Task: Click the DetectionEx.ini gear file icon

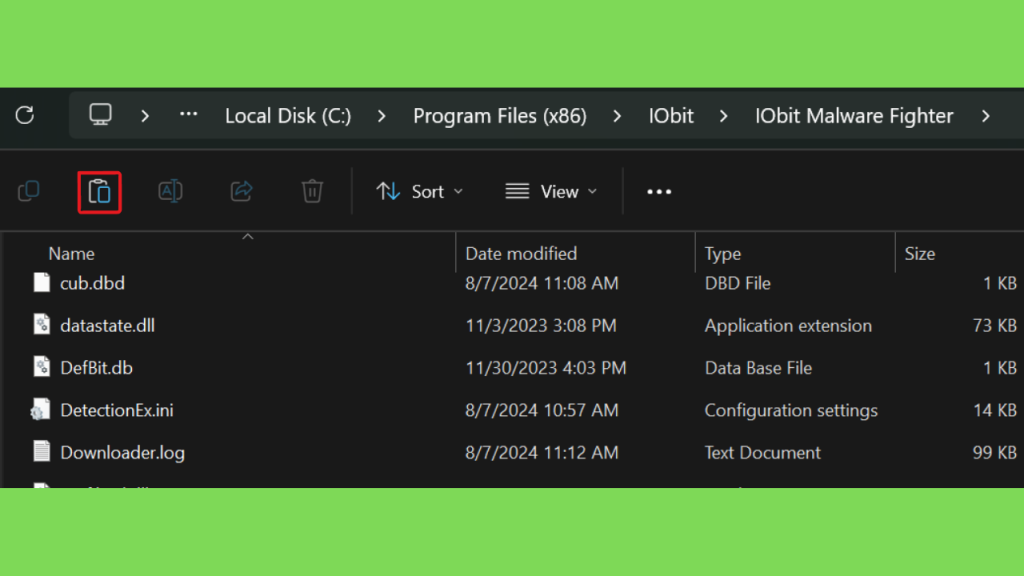Action: pyautogui.click(x=40, y=409)
